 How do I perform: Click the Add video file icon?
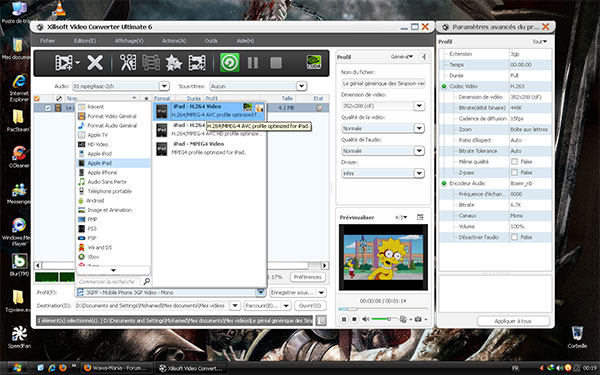pyautogui.click(x=64, y=62)
